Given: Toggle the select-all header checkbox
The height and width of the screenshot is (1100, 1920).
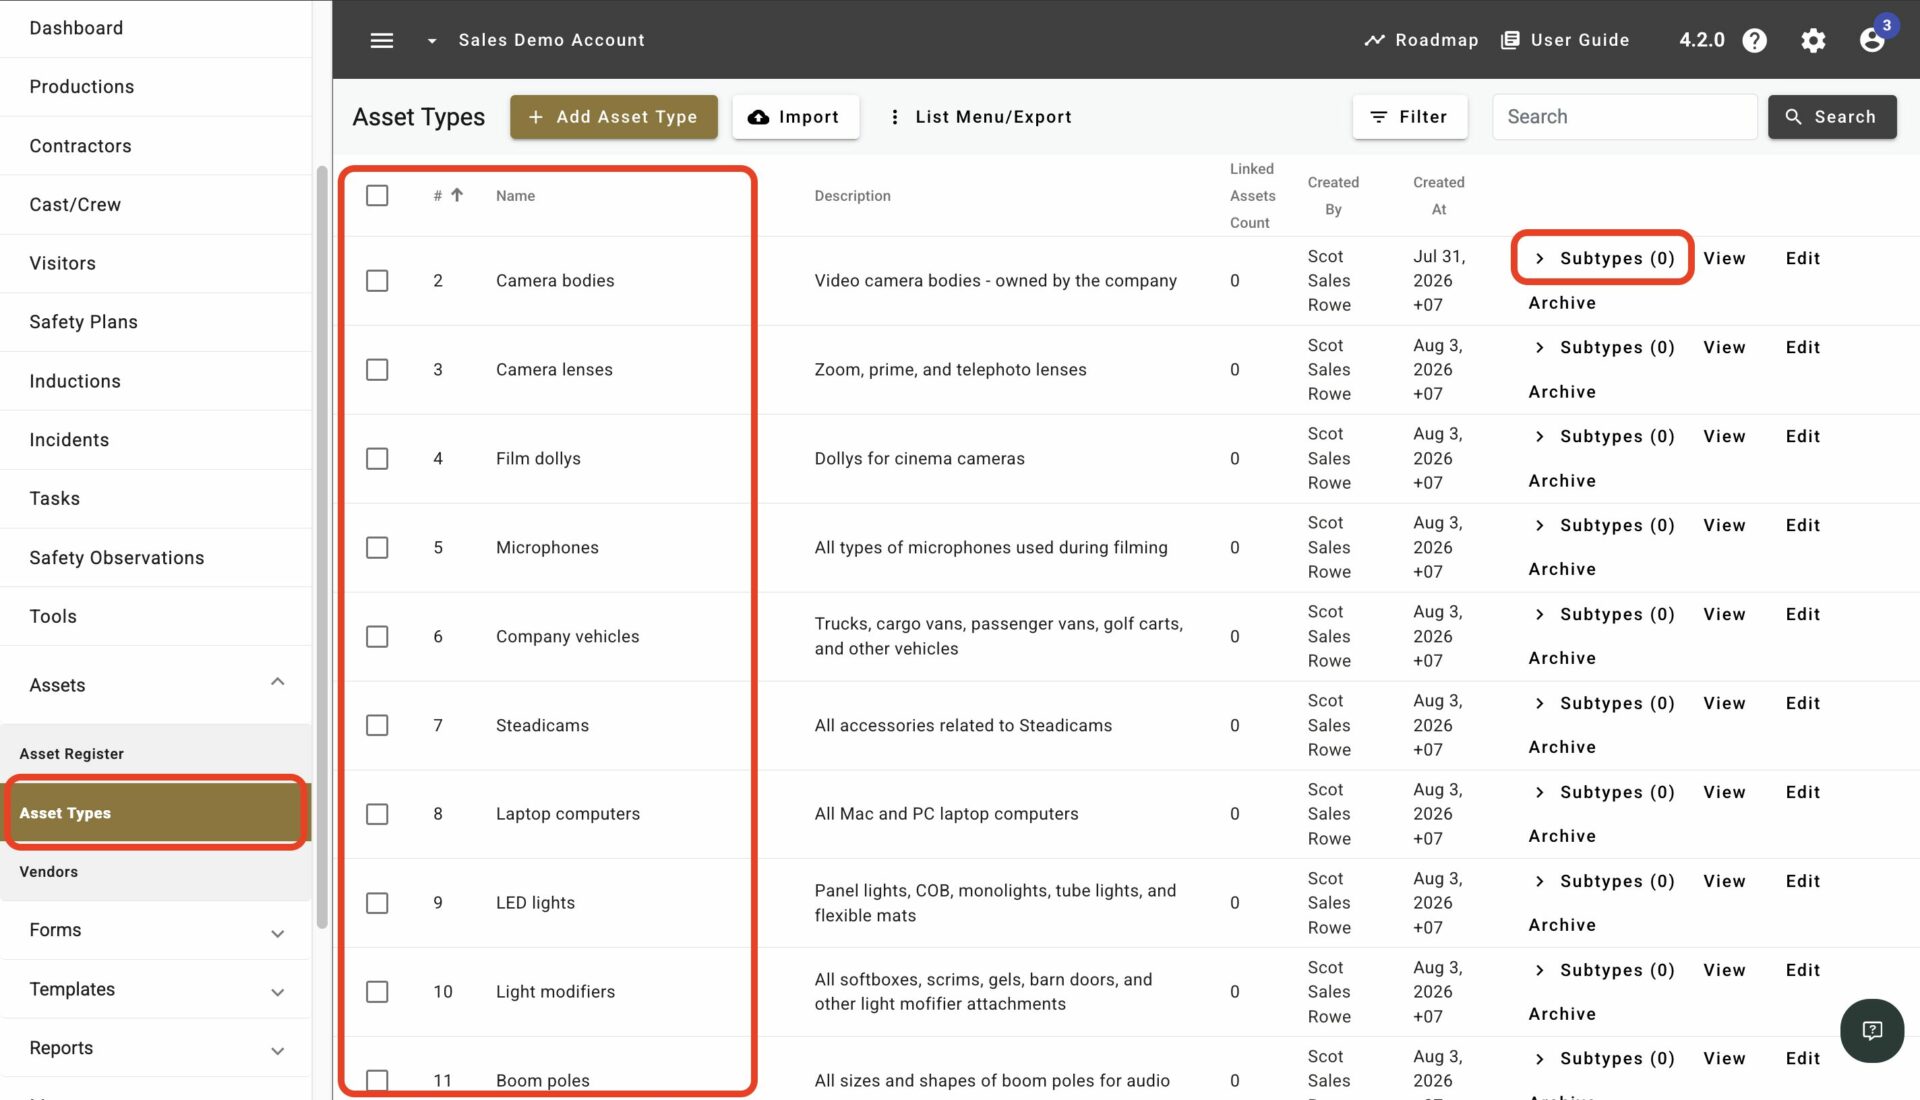Looking at the screenshot, I should tap(377, 195).
